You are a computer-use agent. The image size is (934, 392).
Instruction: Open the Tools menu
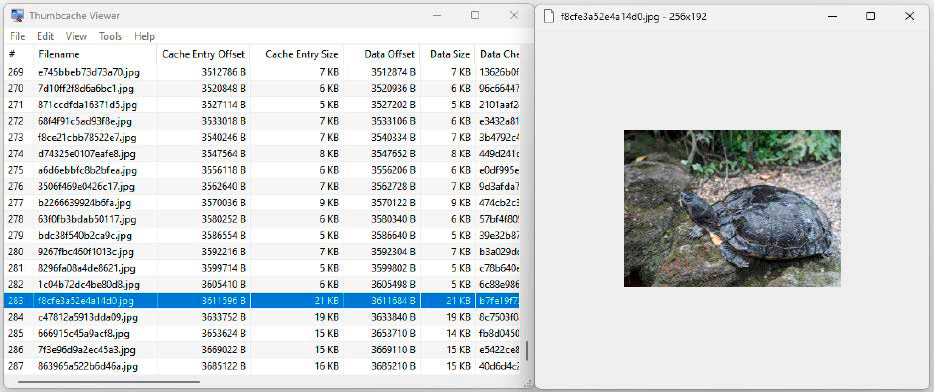click(x=110, y=36)
